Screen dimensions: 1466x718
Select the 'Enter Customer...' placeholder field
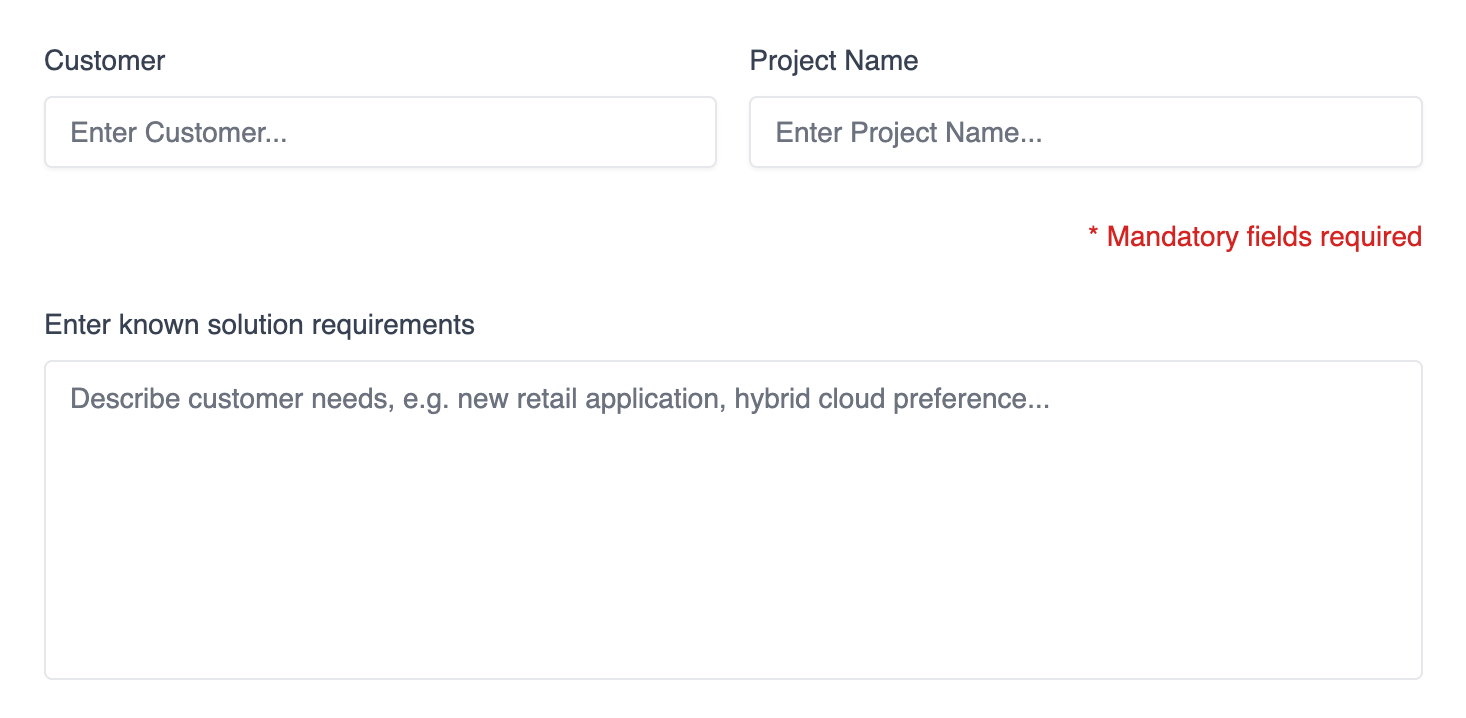(380, 132)
